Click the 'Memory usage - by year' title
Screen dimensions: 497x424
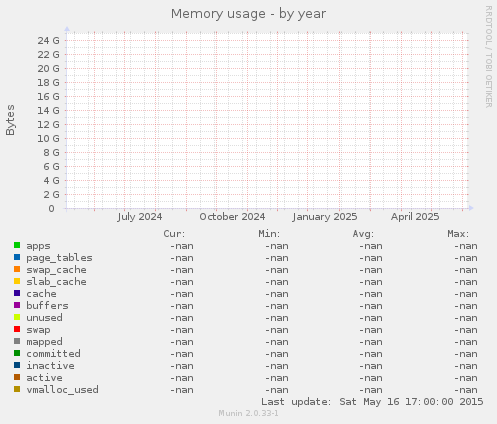pos(248,14)
